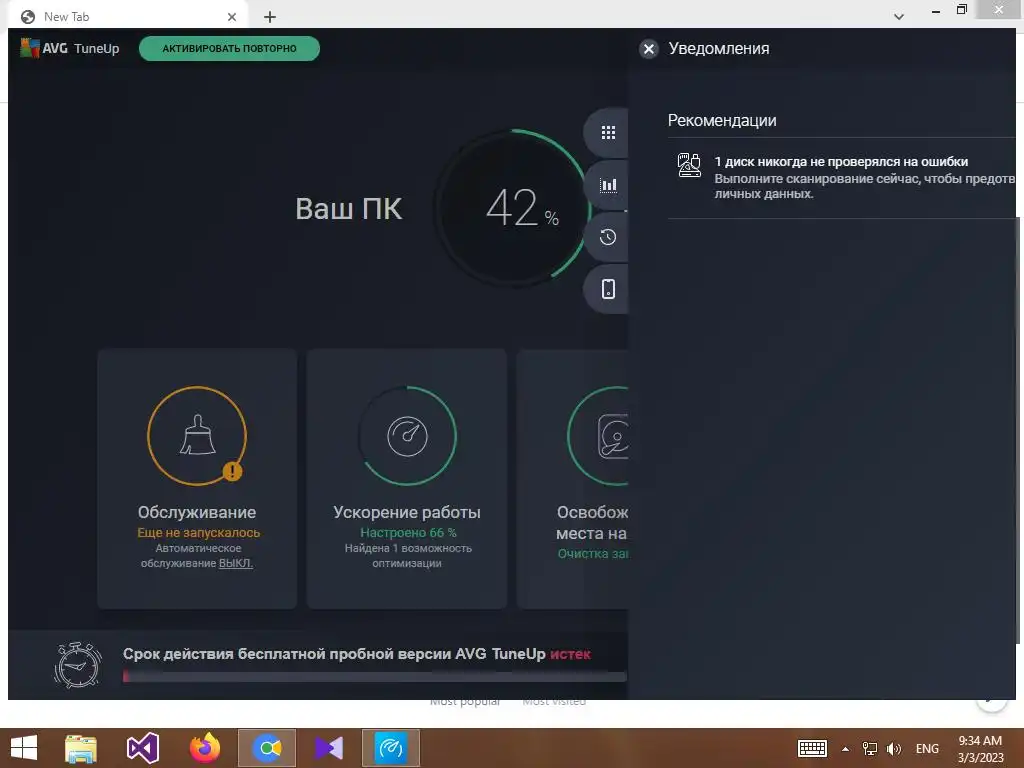This screenshot has width=1024, height=768.
Task: Click the Ускорение работы speedometer icon
Action: tap(407, 436)
